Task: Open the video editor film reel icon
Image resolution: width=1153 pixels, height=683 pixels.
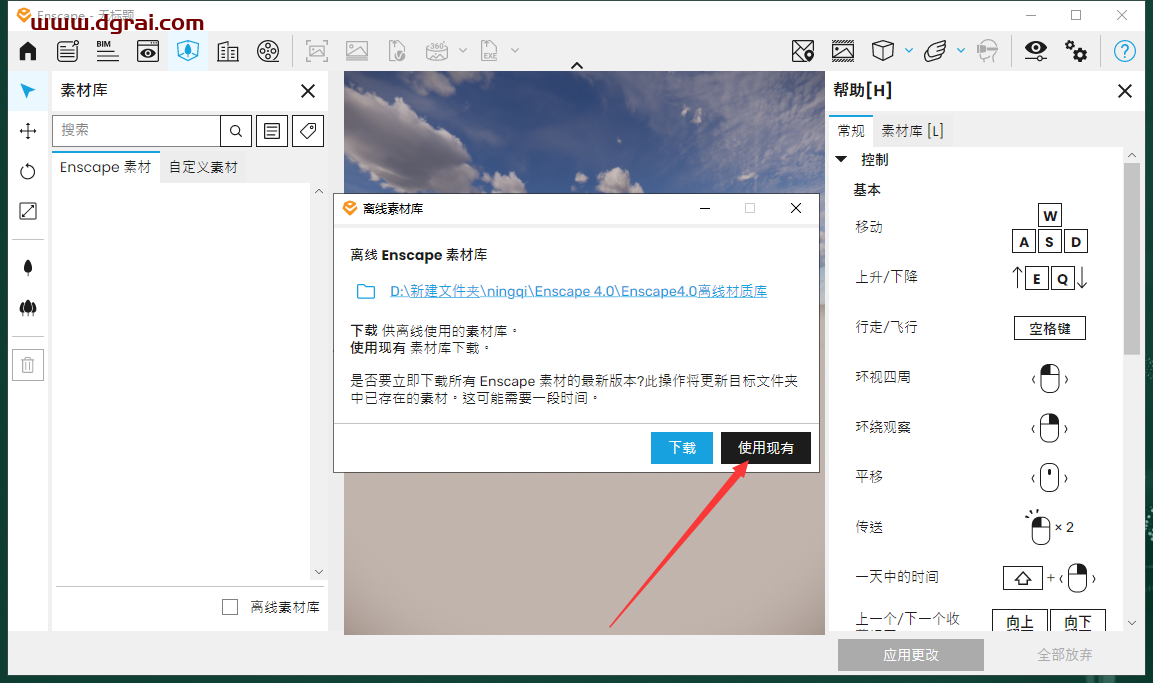Action: coord(268,51)
